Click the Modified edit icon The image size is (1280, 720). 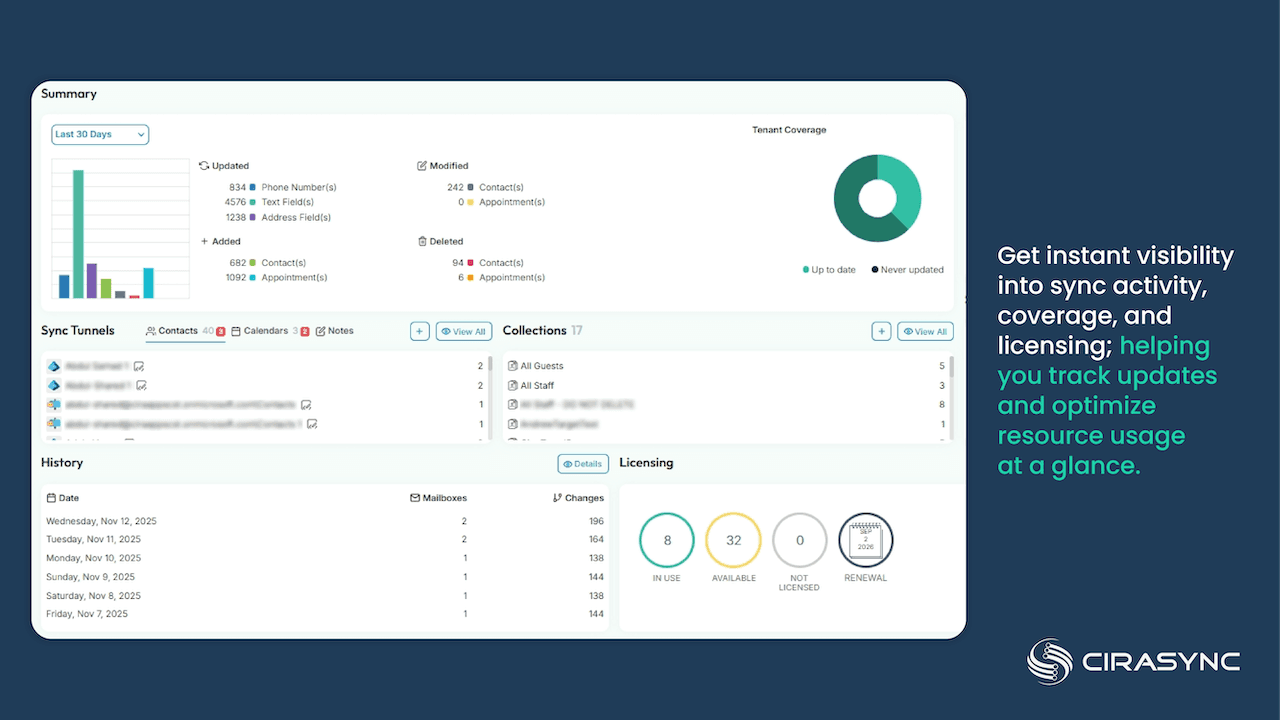click(422, 166)
